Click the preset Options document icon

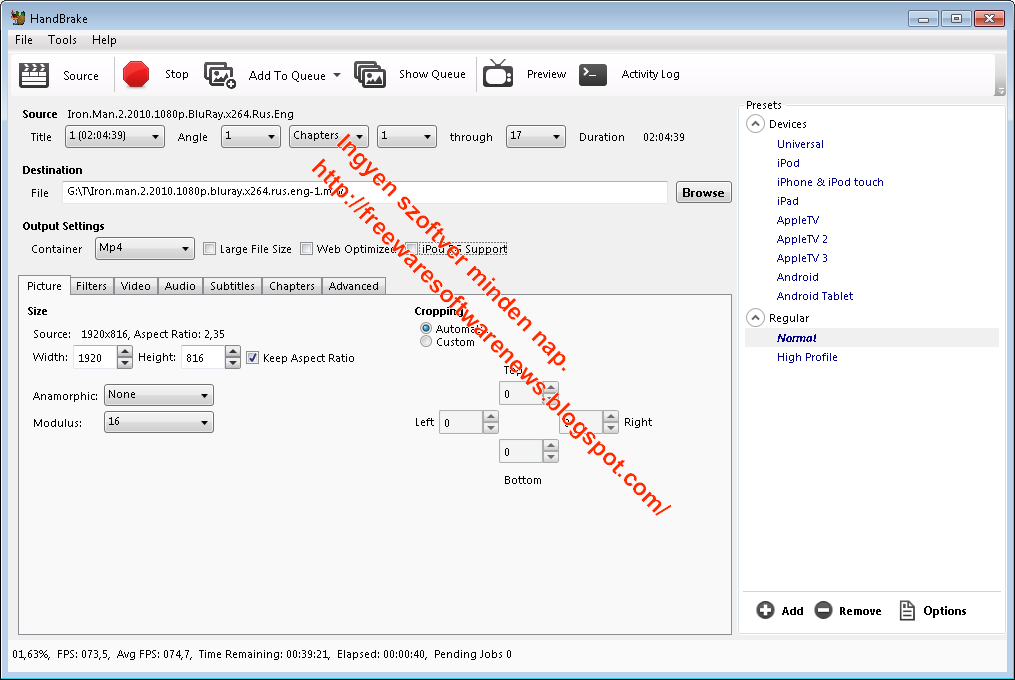[x=907, y=610]
